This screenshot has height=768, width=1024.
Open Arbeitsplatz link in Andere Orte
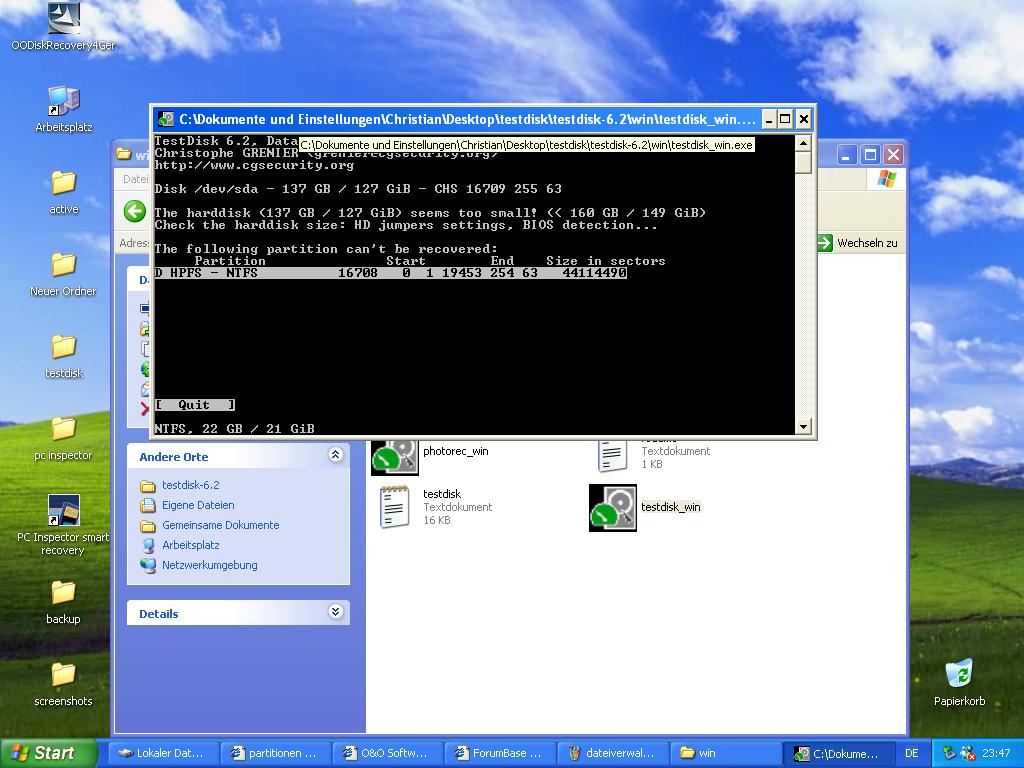pos(191,545)
